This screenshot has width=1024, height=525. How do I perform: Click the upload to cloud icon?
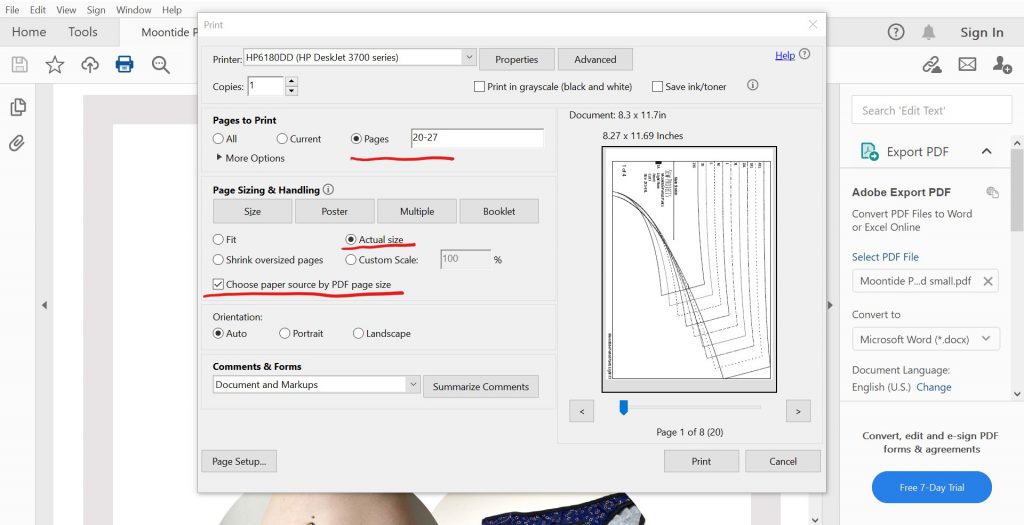89,64
